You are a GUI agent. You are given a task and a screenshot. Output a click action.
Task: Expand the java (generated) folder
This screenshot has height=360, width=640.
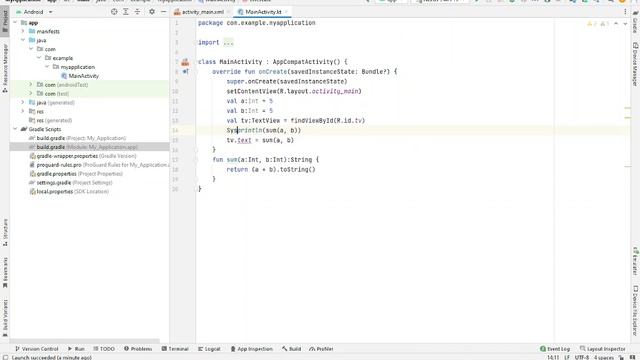[x=23, y=102]
